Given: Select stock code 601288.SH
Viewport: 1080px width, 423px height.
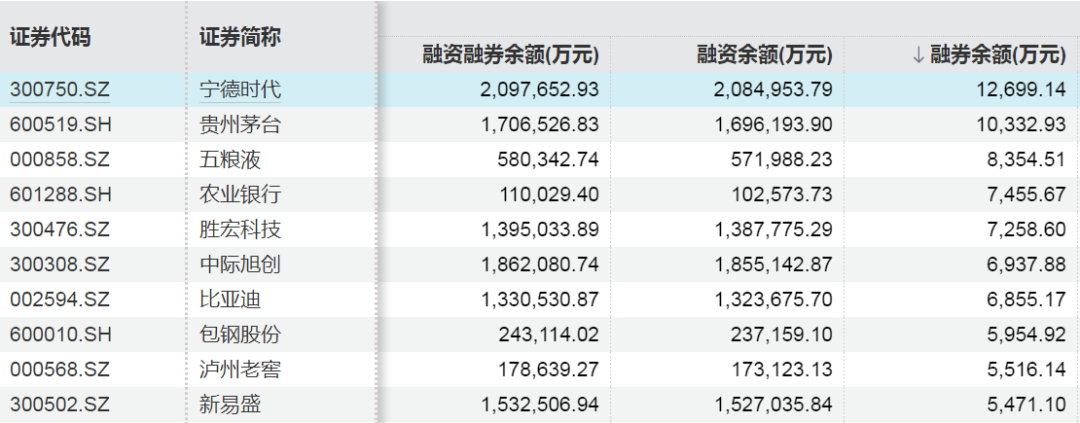Looking at the screenshot, I should pyautogui.click(x=60, y=194).
